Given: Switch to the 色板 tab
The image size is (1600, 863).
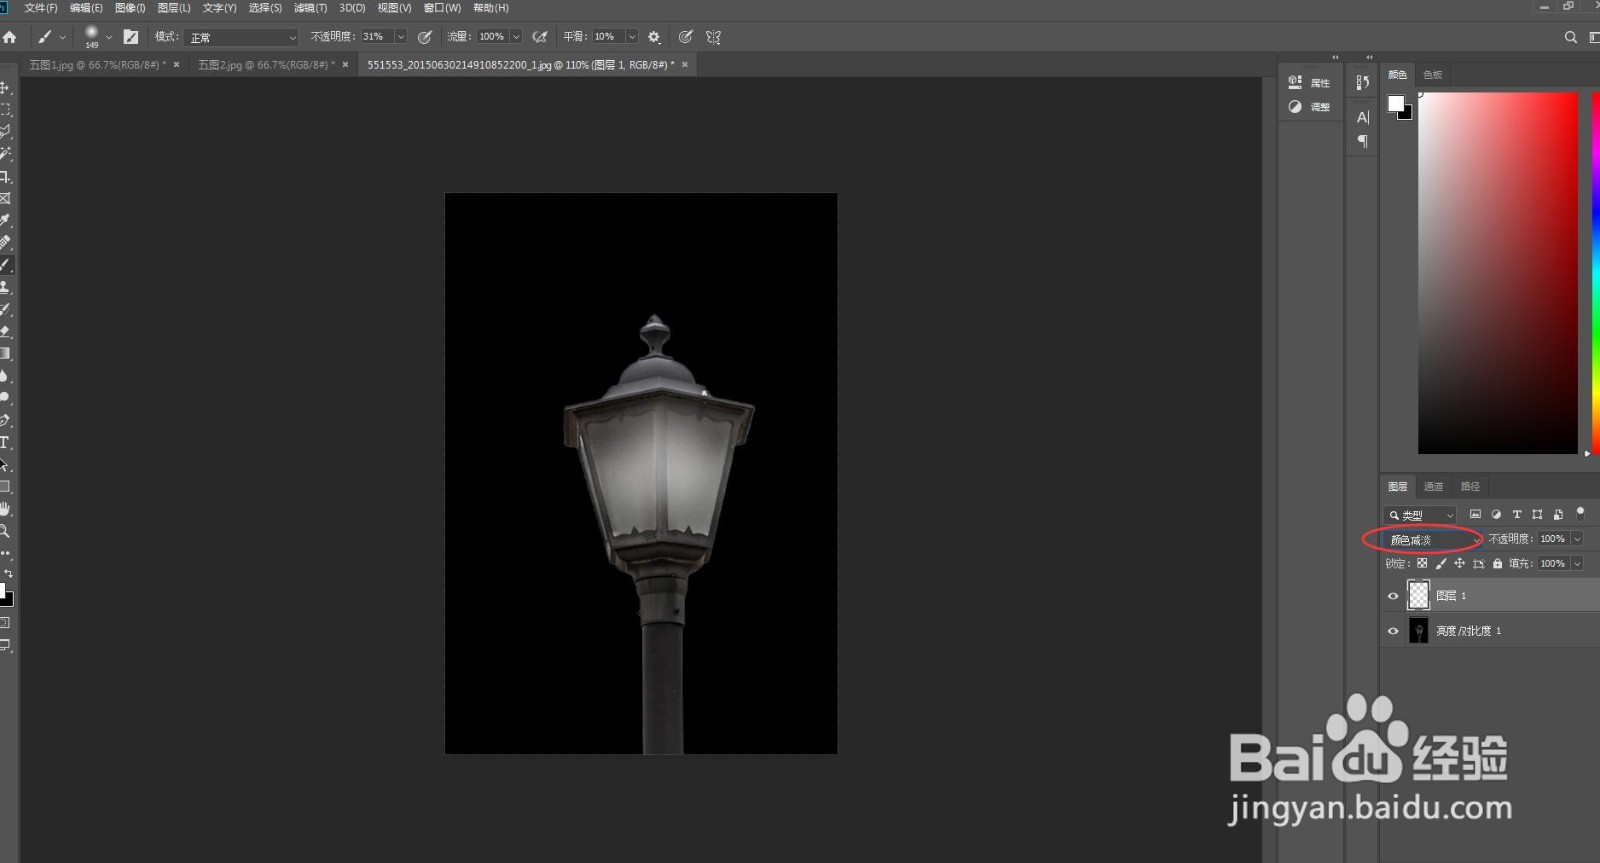Looking at the screenshot, I should point(1433,75).
